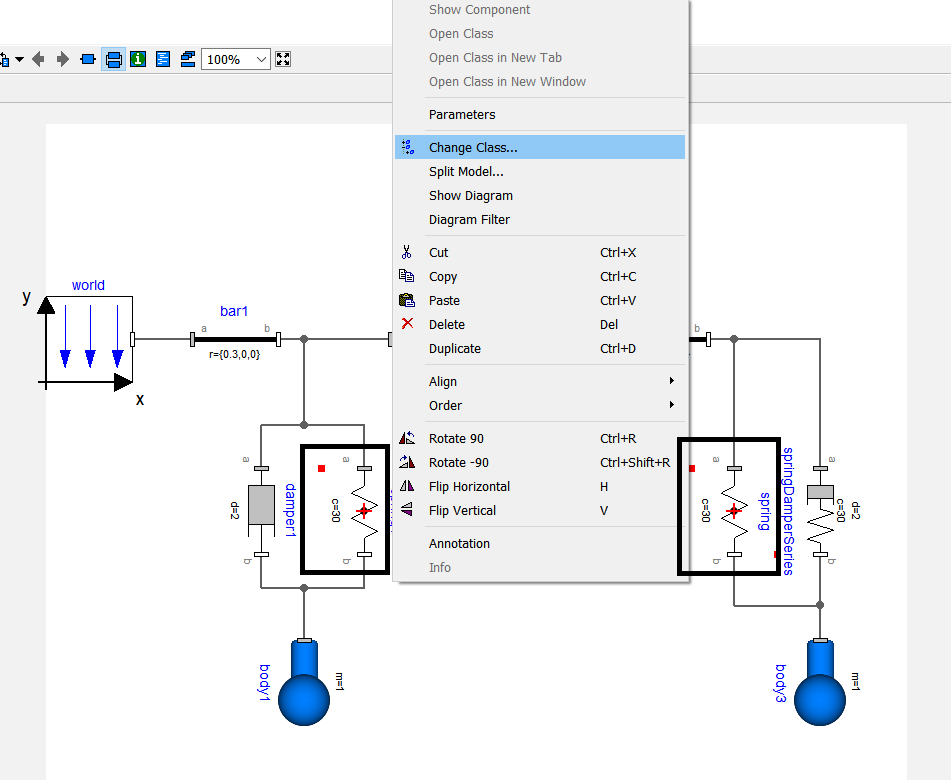951x780 pixels.
Task: Click Fit to Window icon
Action: tap(283, 59)
